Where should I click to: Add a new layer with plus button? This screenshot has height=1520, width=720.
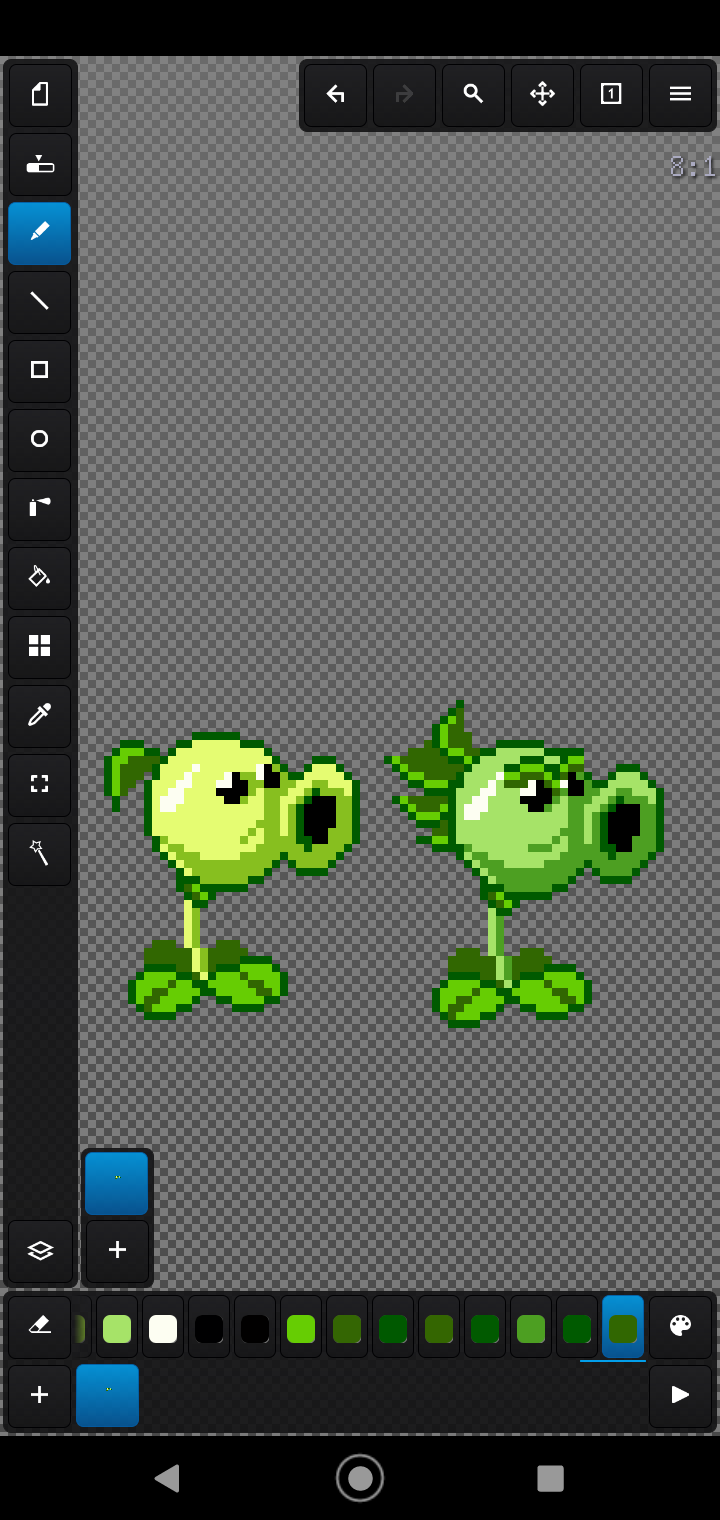[x=117, y=1251]
